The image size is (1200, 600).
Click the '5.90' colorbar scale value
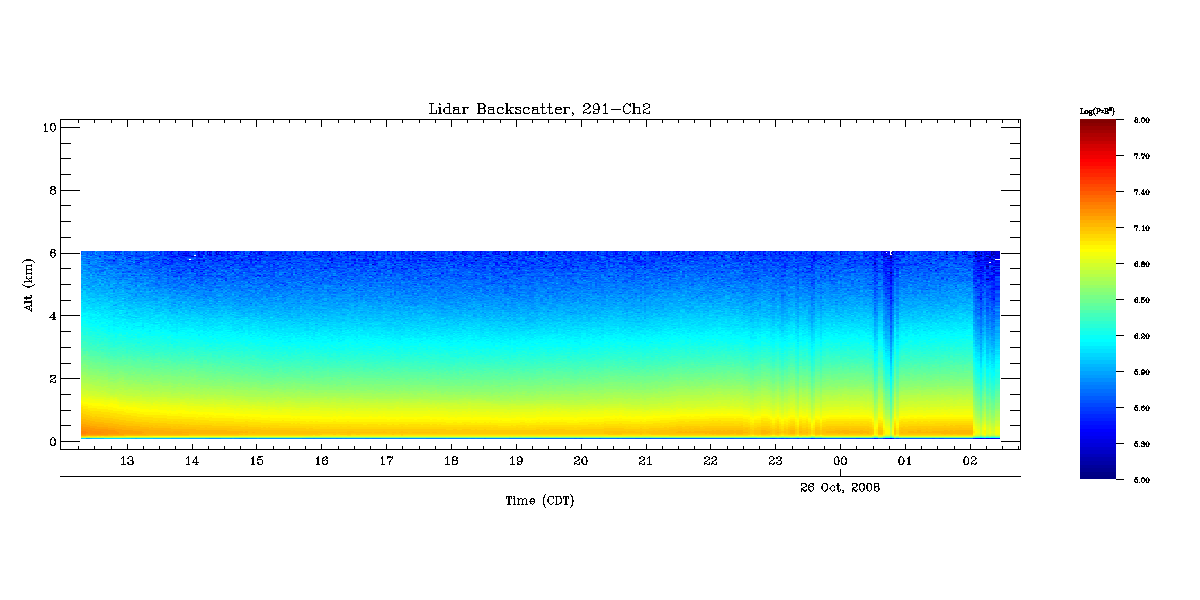click(x=1142, y=372)
